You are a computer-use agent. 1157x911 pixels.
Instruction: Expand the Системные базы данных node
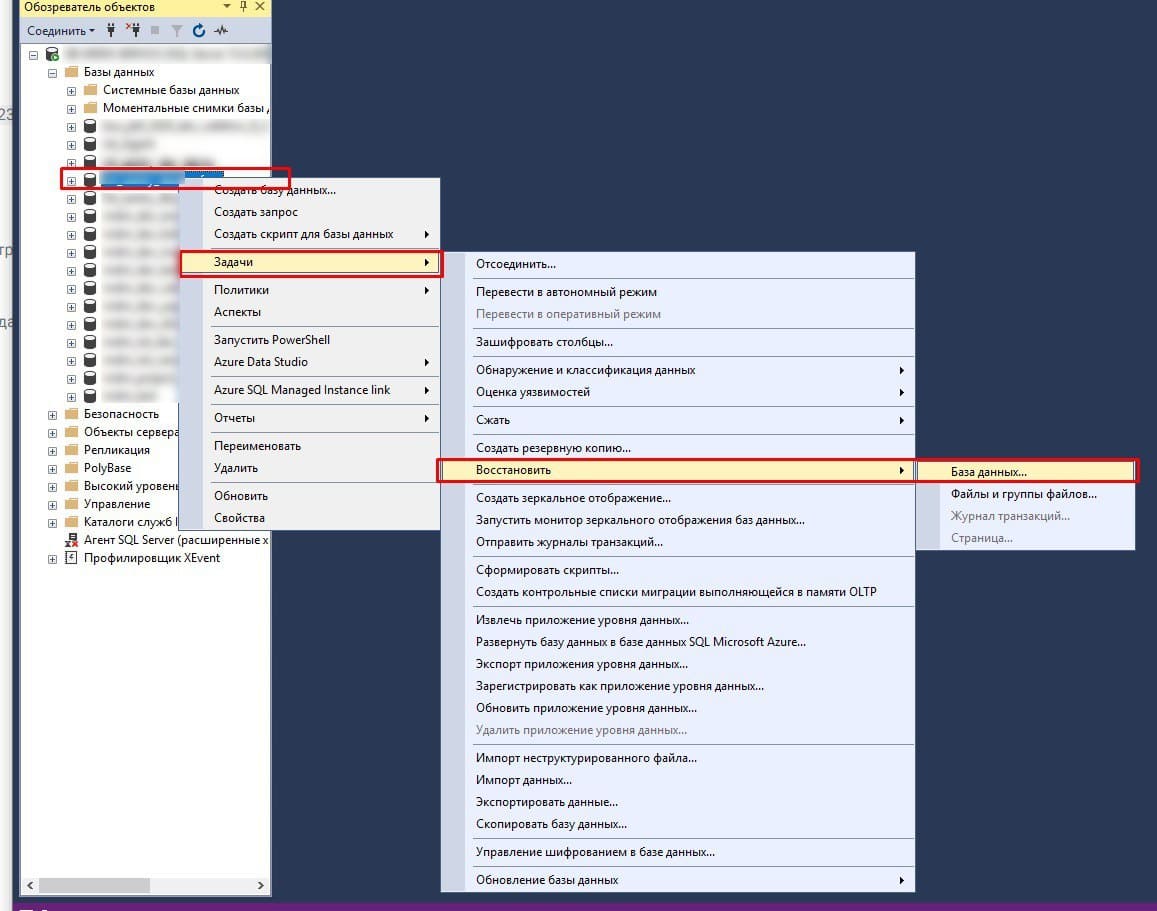pos(71,90)
